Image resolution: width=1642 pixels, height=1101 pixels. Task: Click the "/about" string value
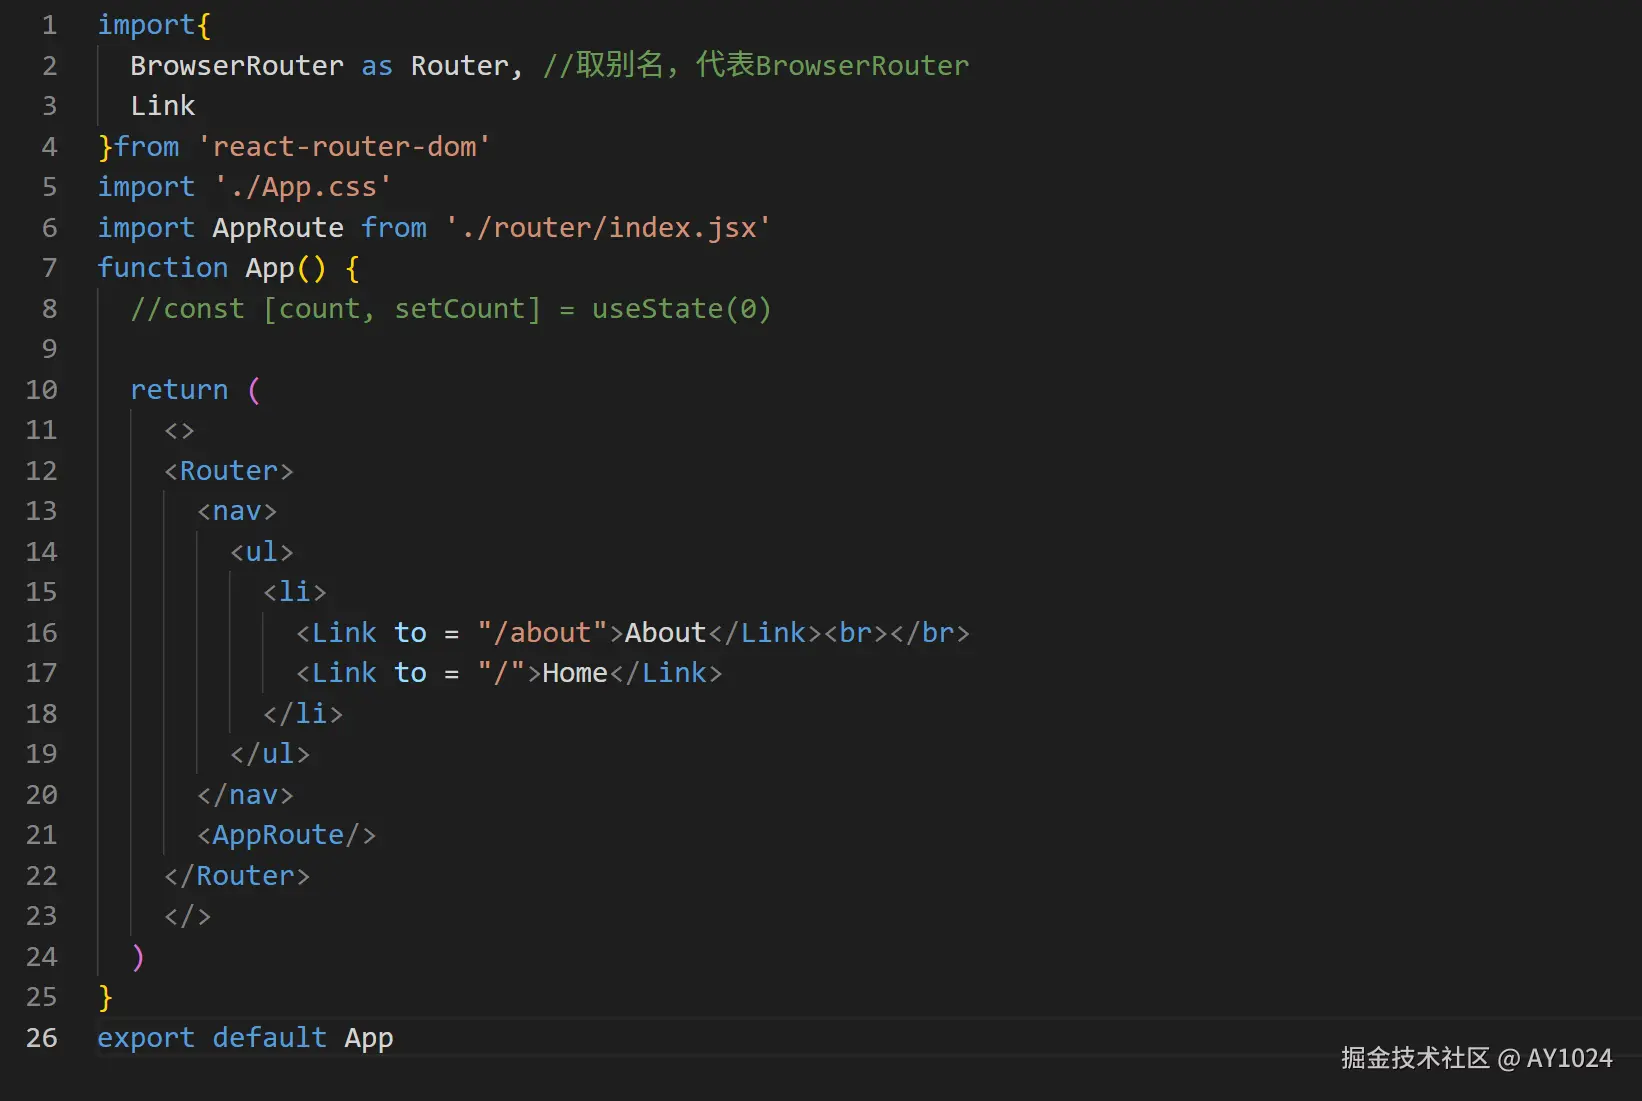[543, 633]
